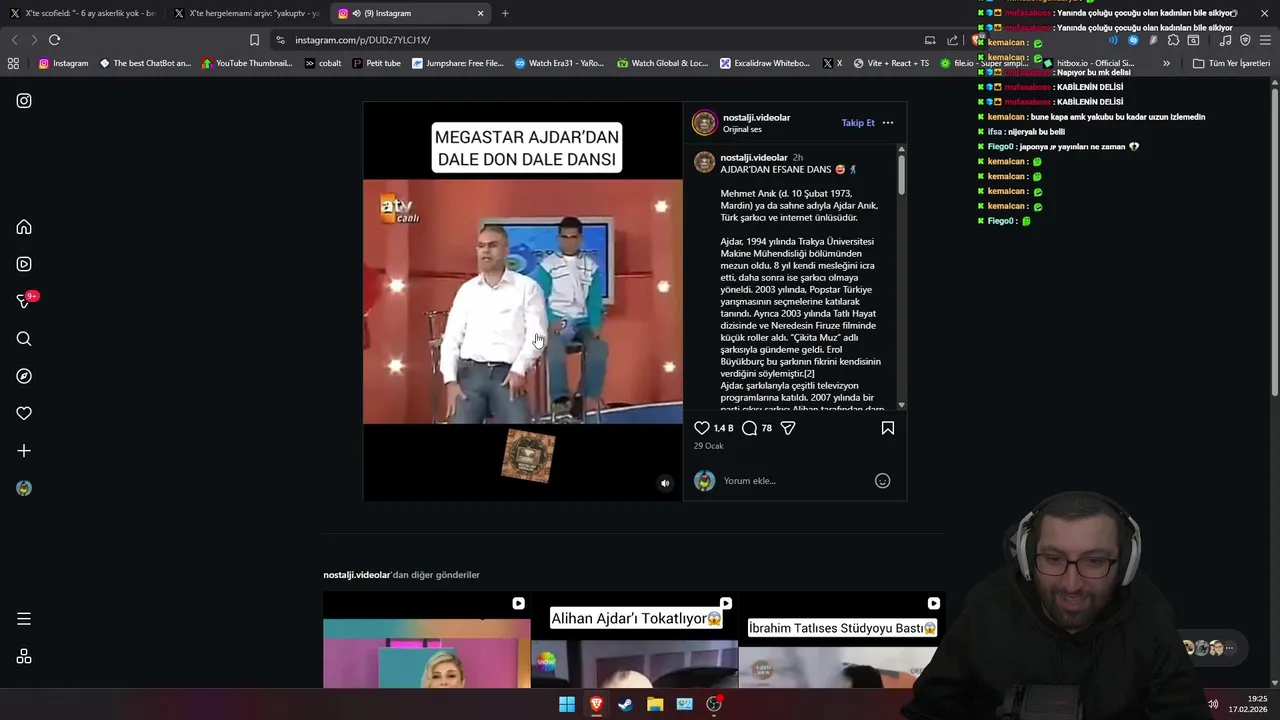Open Jumpshare bookmark
The height and width of the screenshot is (720, 1280).
pos(457,63)
